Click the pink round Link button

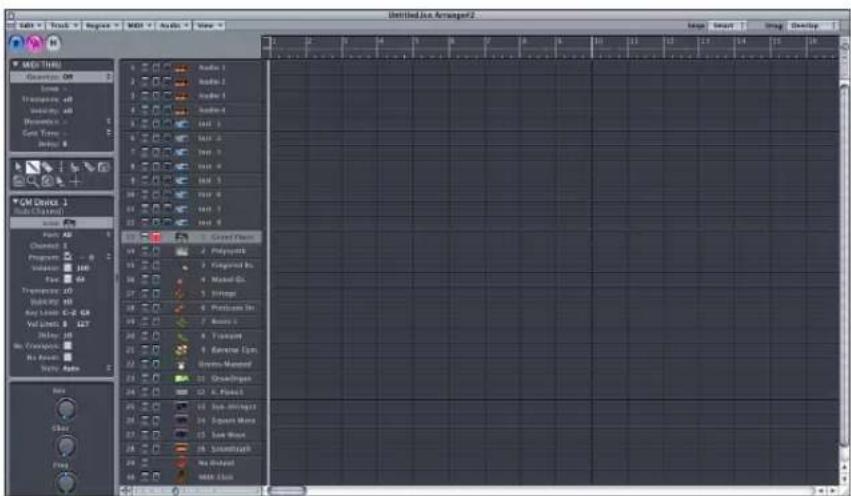coord(35,43)
